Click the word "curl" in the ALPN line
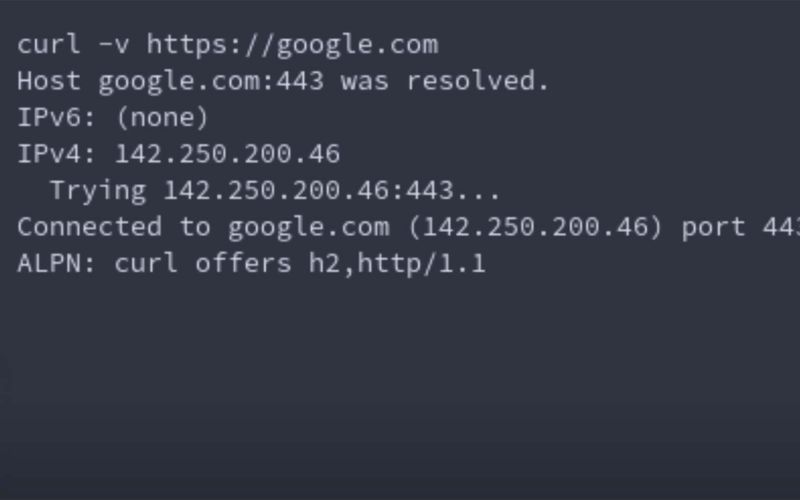The width and height of the screenshot is (800, 500). point(146,264)
